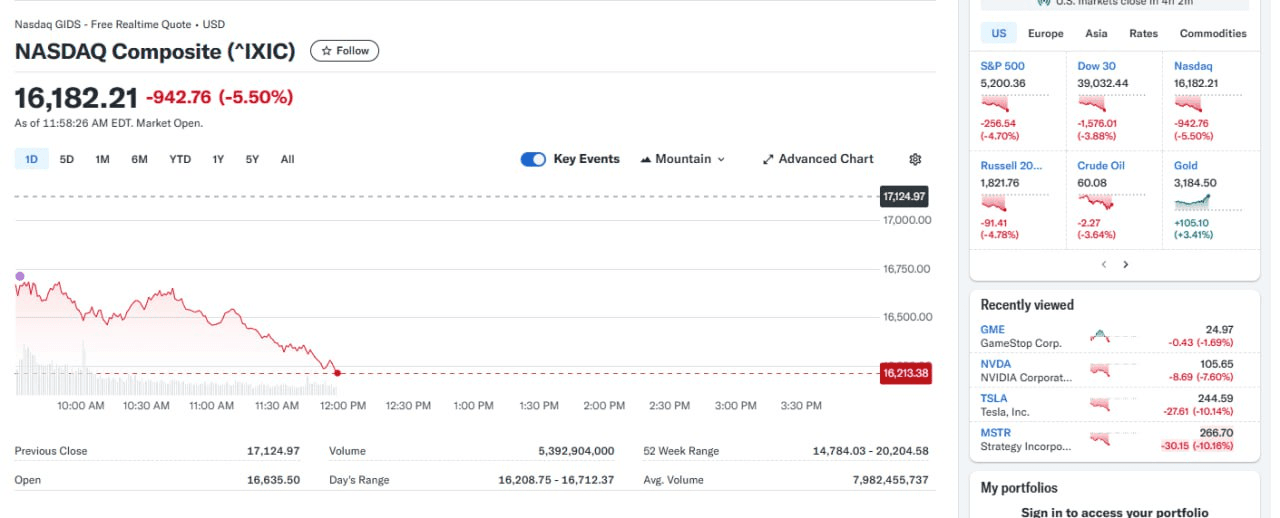Select the 6M range tab

tap(139, 159)
